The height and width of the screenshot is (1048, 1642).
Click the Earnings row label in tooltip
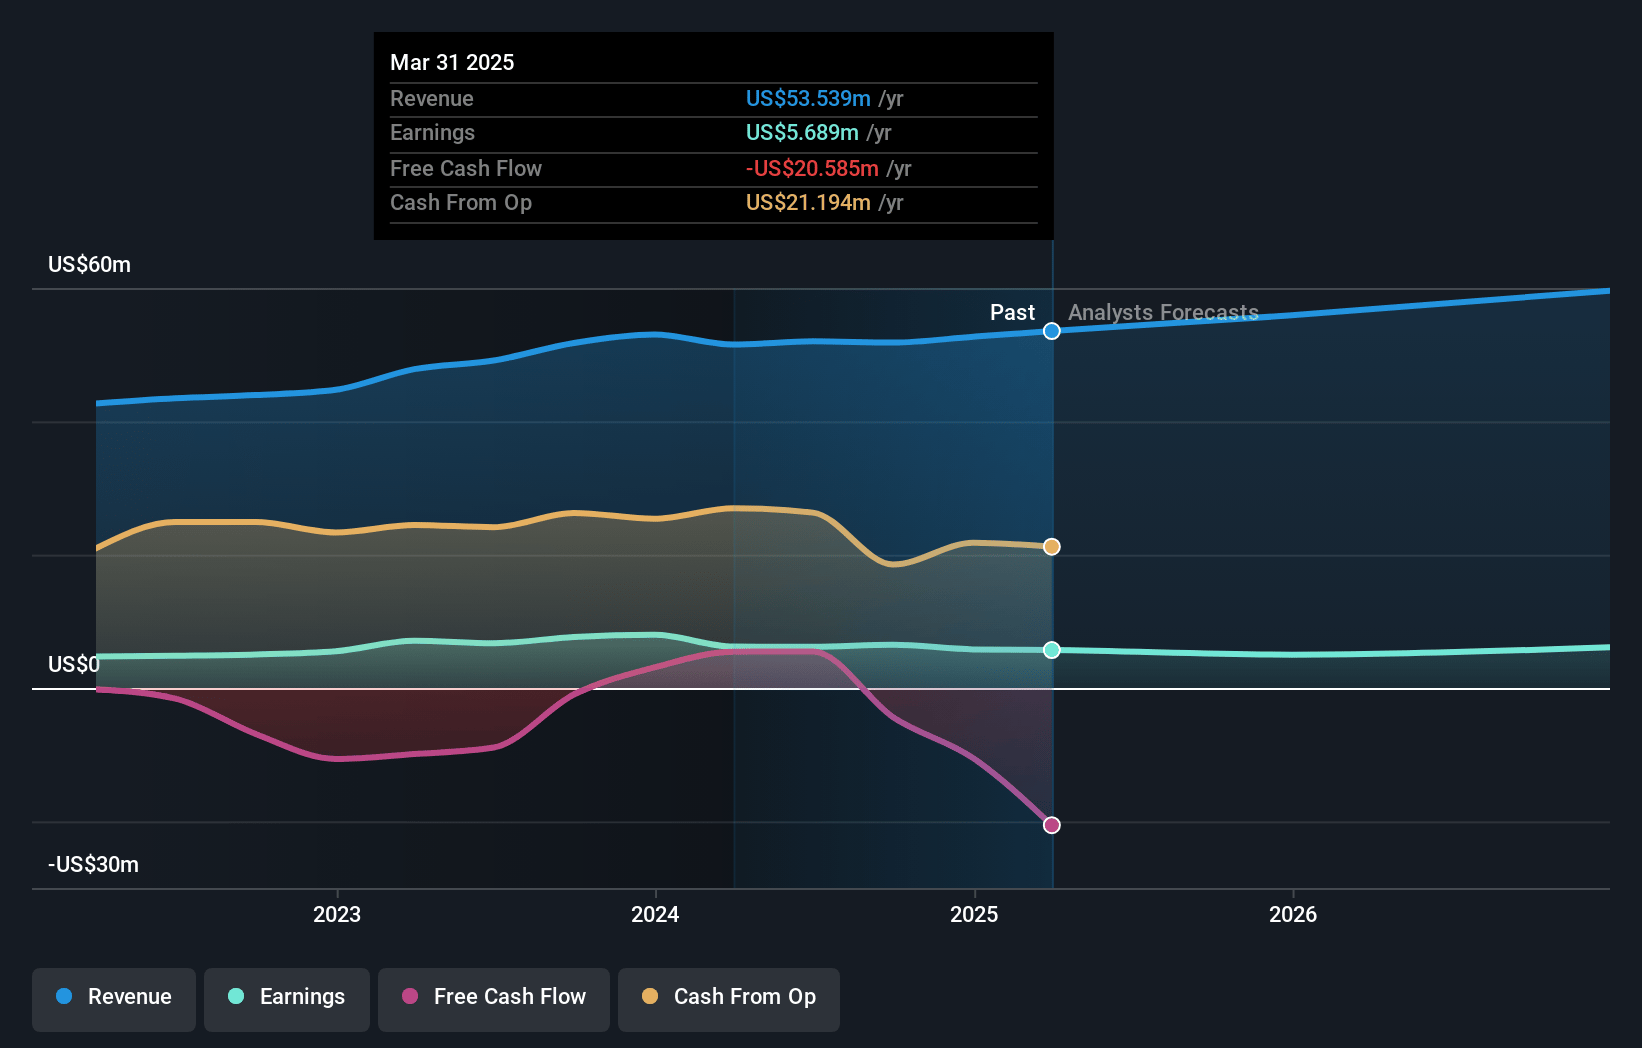[x=432, y=133]
